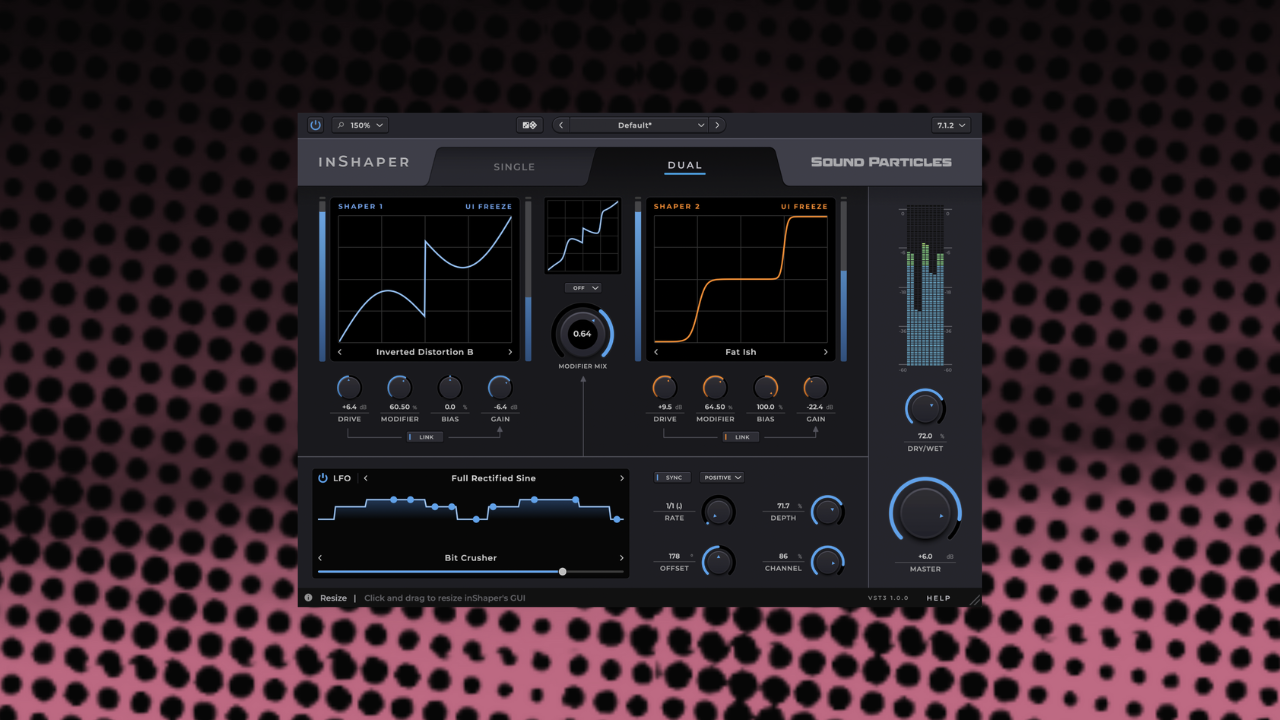Switch to the Single tab
The width and height of the screenshot is (1280, 720).
click(x=514, y=166)
